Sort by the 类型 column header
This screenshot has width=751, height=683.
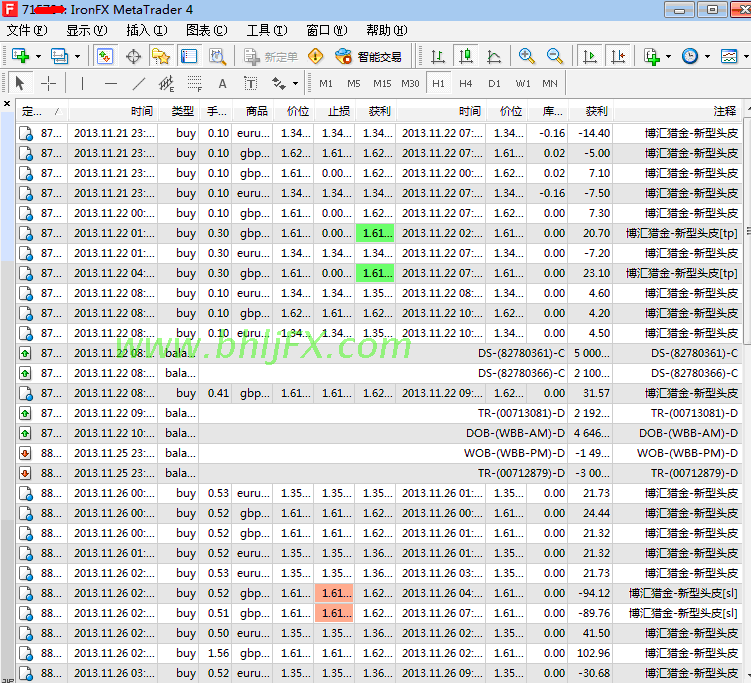178,112
